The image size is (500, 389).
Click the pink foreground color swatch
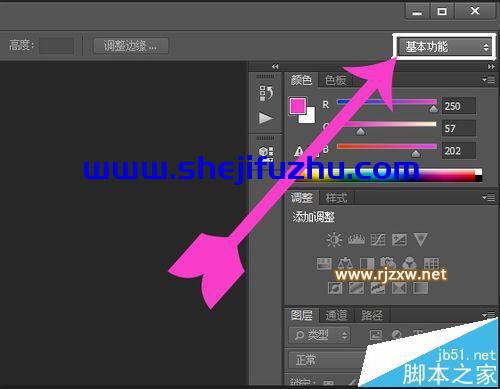pos(298,106)
